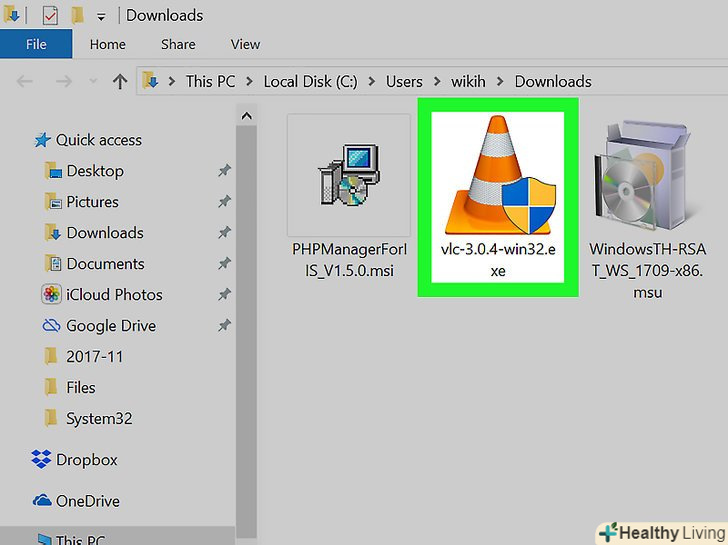Expand the chevron after Local Disk (C:)
This screenshot has height=545, width=728.
pyautogui.click(x=371, y=82)
